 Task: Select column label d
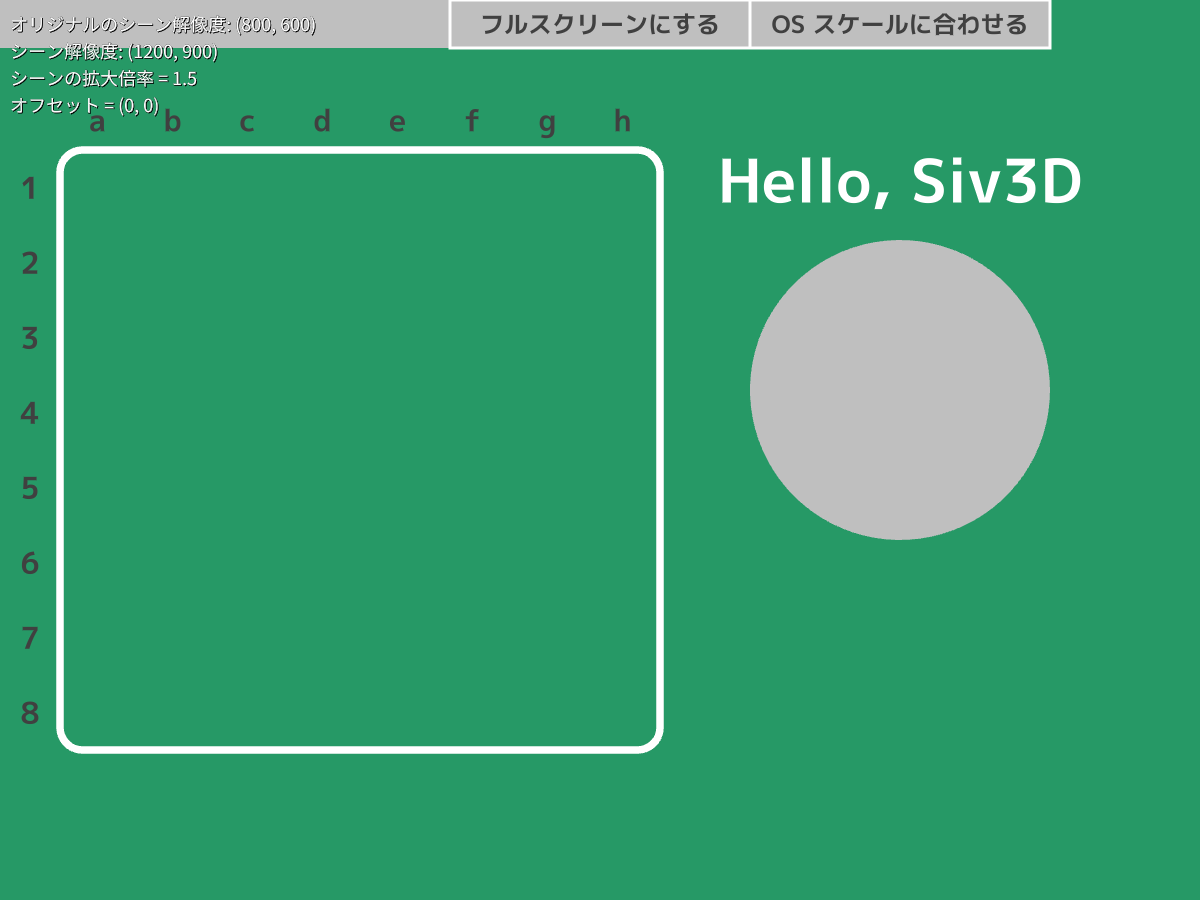point(322,121)
